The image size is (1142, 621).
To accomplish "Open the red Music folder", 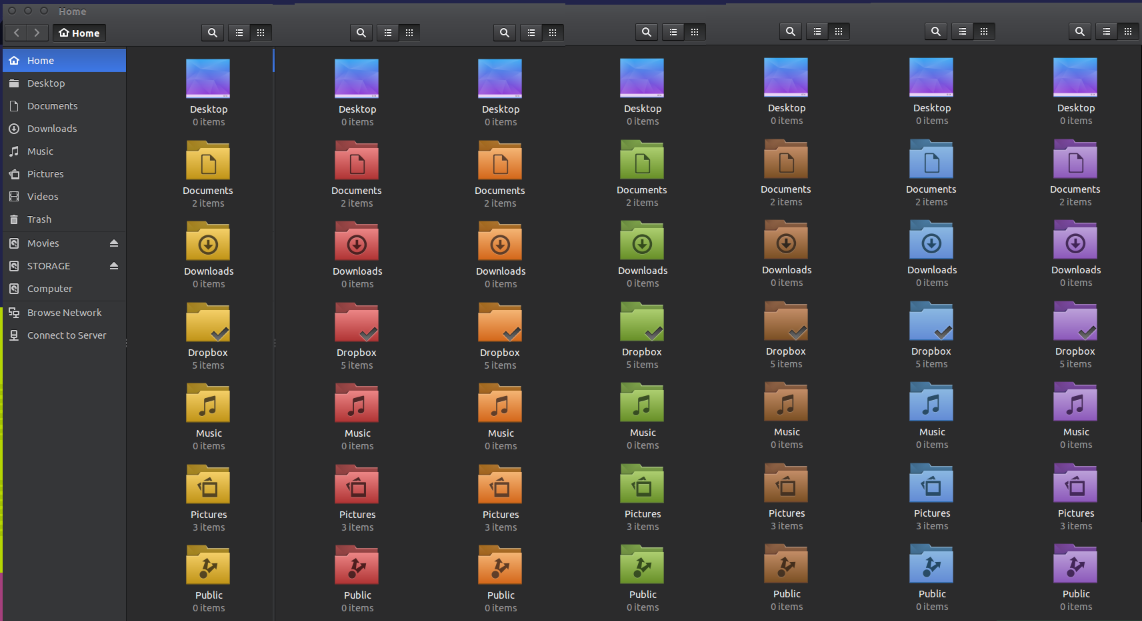I will (x=357, y=403).
